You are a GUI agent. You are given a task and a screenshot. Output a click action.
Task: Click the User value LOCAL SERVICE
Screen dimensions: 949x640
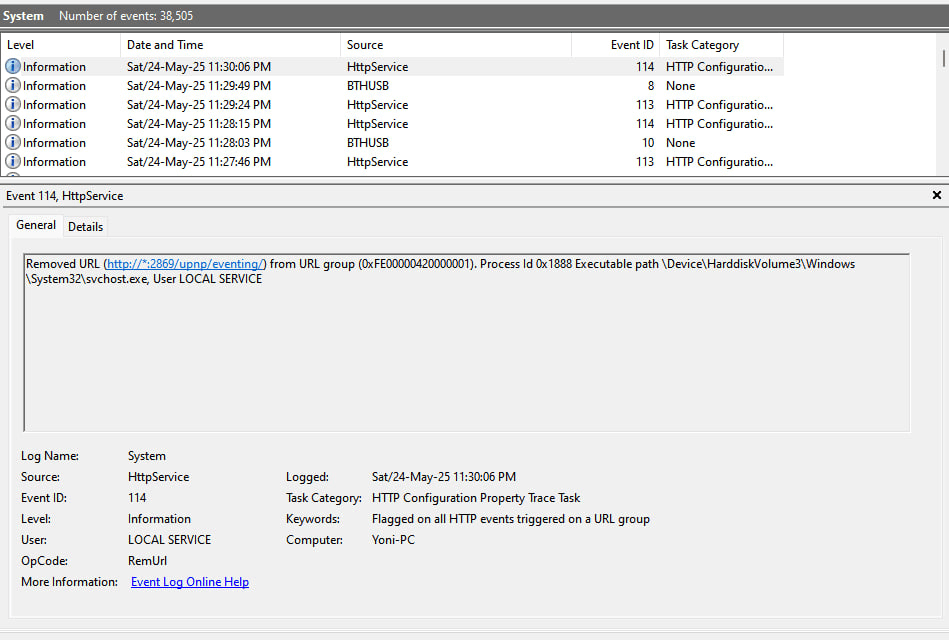coord(169,539)
